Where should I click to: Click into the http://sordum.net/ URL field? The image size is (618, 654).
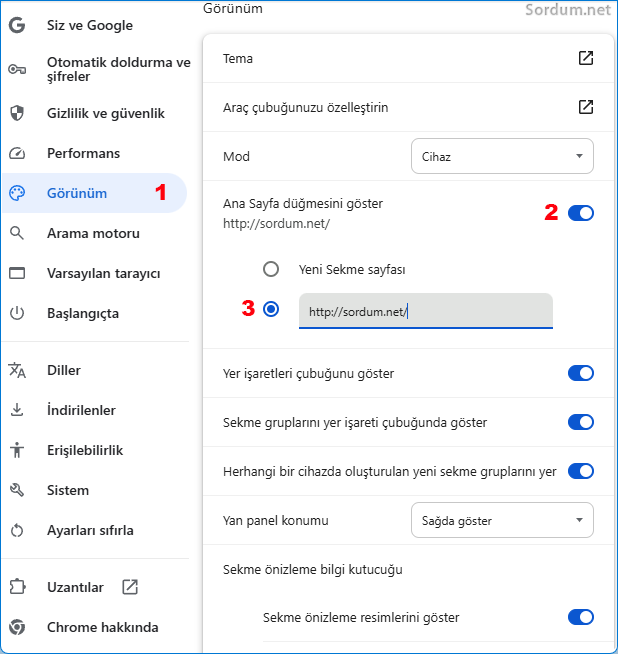pos(426,311)
